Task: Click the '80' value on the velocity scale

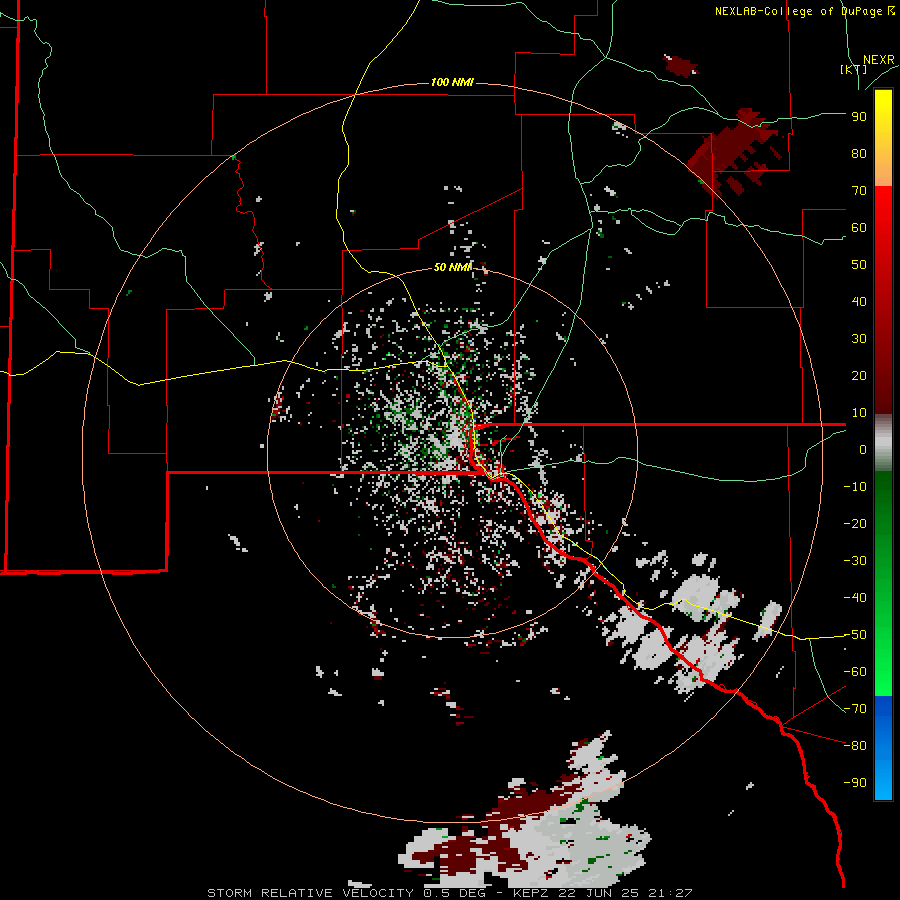Action: click(x=859, y=154)
